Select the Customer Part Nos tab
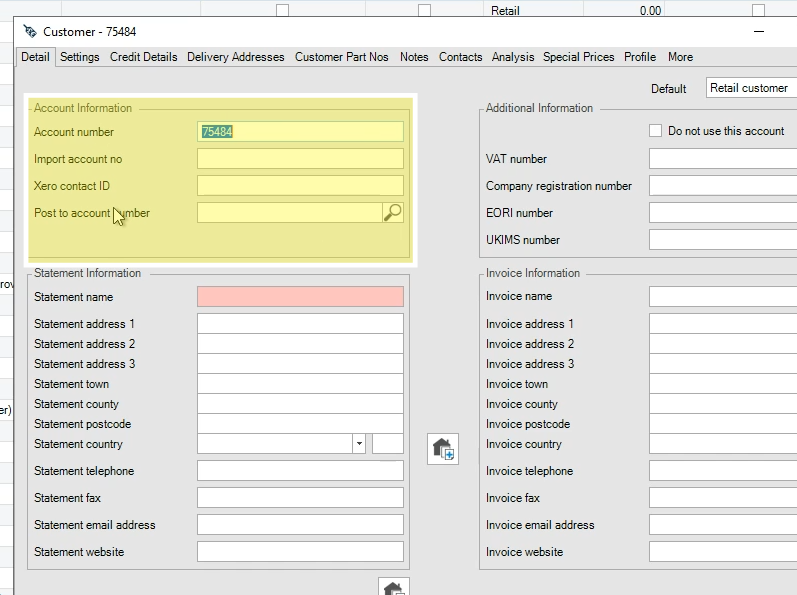Screen dimensions: 797x595 click(342, 57)
